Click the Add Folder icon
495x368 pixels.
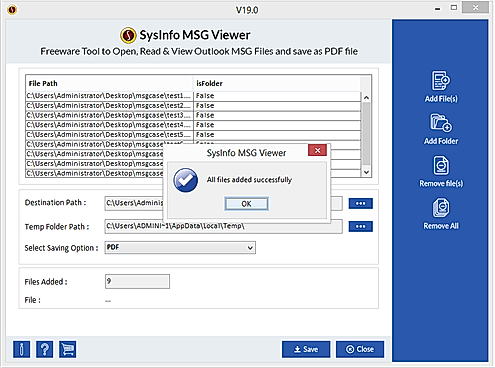[x=441, y=123]
